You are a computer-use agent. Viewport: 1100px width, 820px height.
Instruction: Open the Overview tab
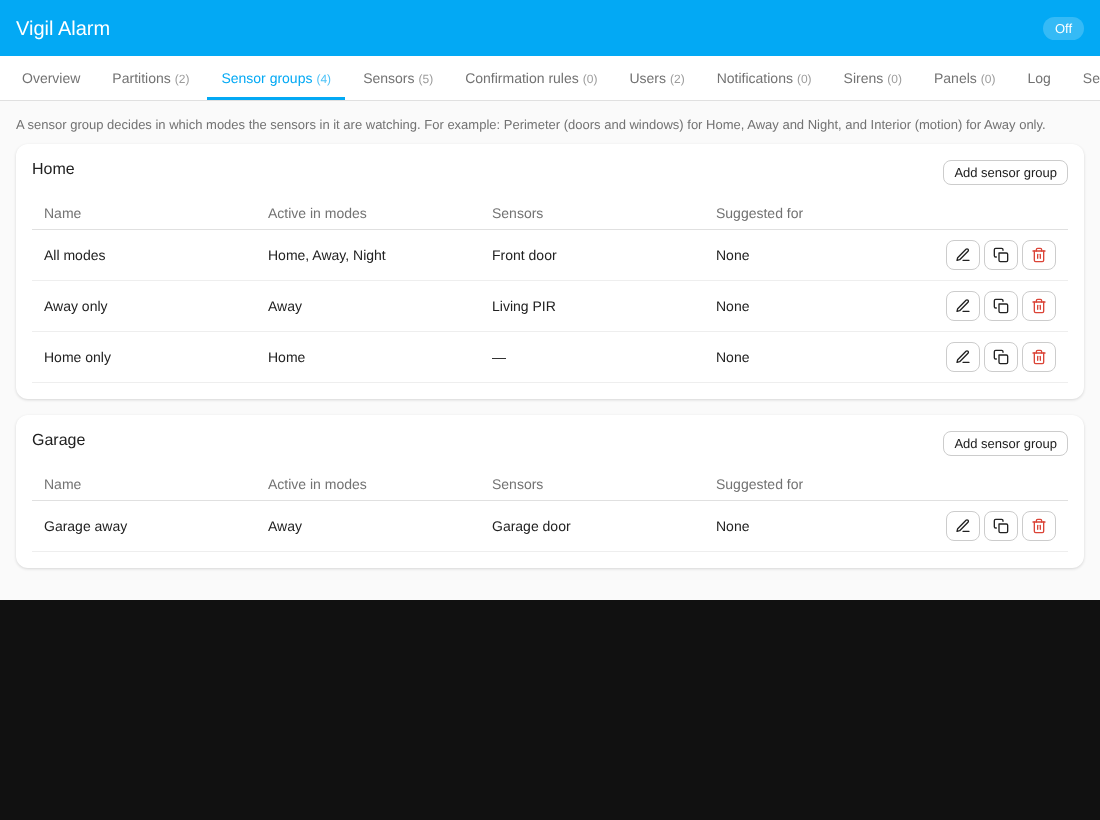pyautogui.click(x=51, y=79)
